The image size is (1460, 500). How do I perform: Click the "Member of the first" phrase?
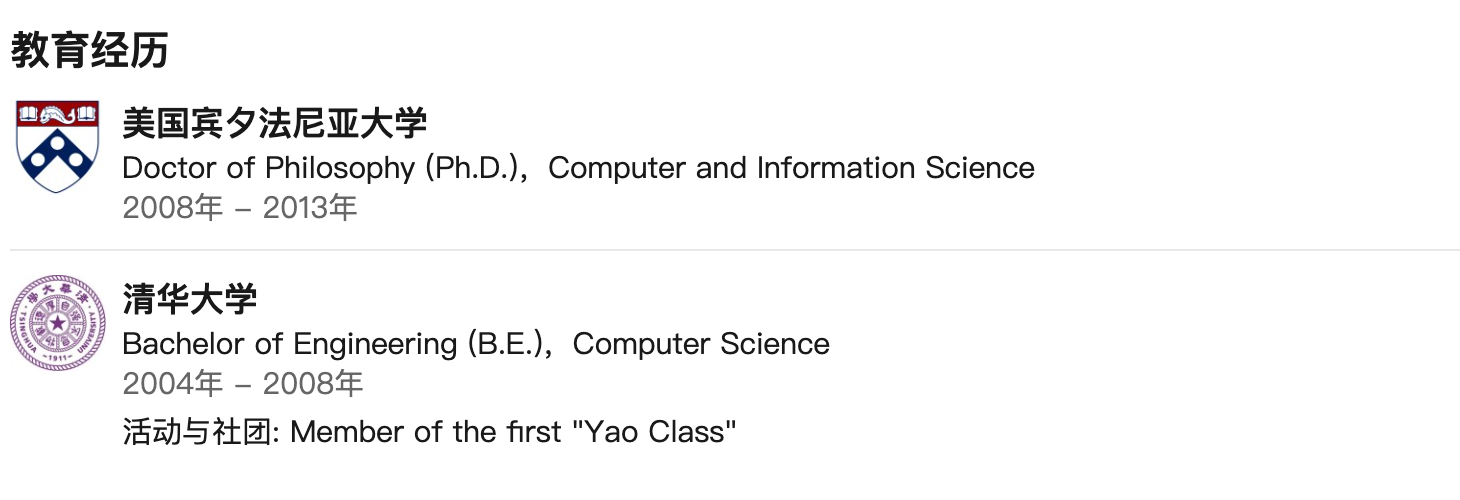427,432
